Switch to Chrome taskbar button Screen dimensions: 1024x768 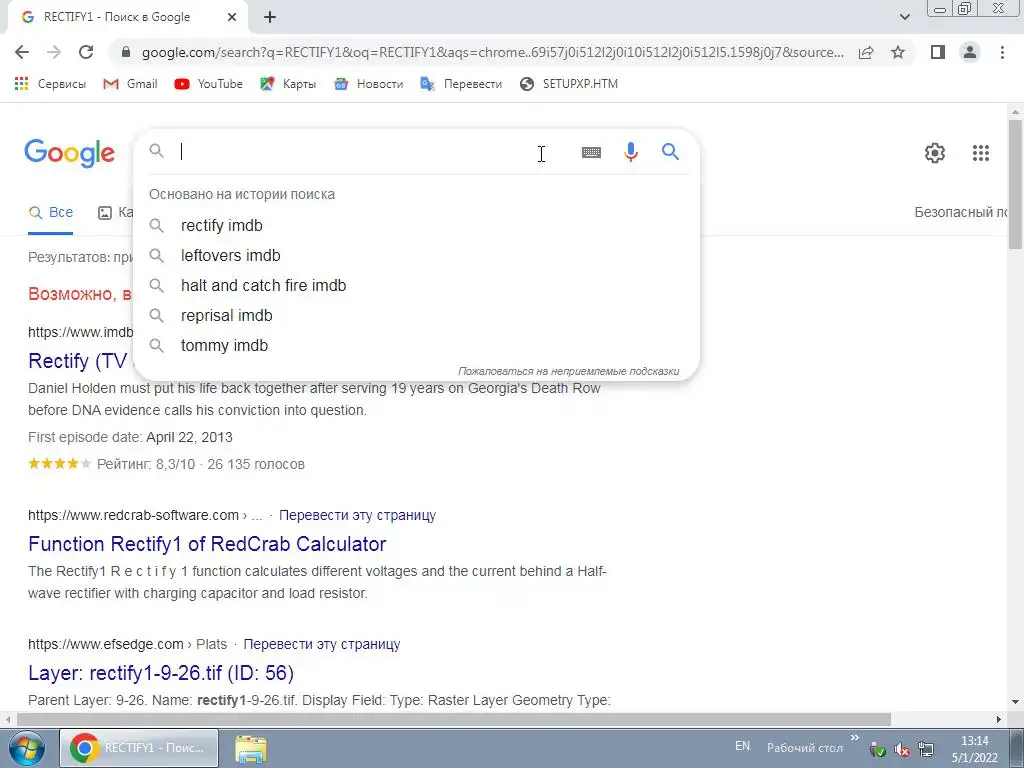click(139, 748)
